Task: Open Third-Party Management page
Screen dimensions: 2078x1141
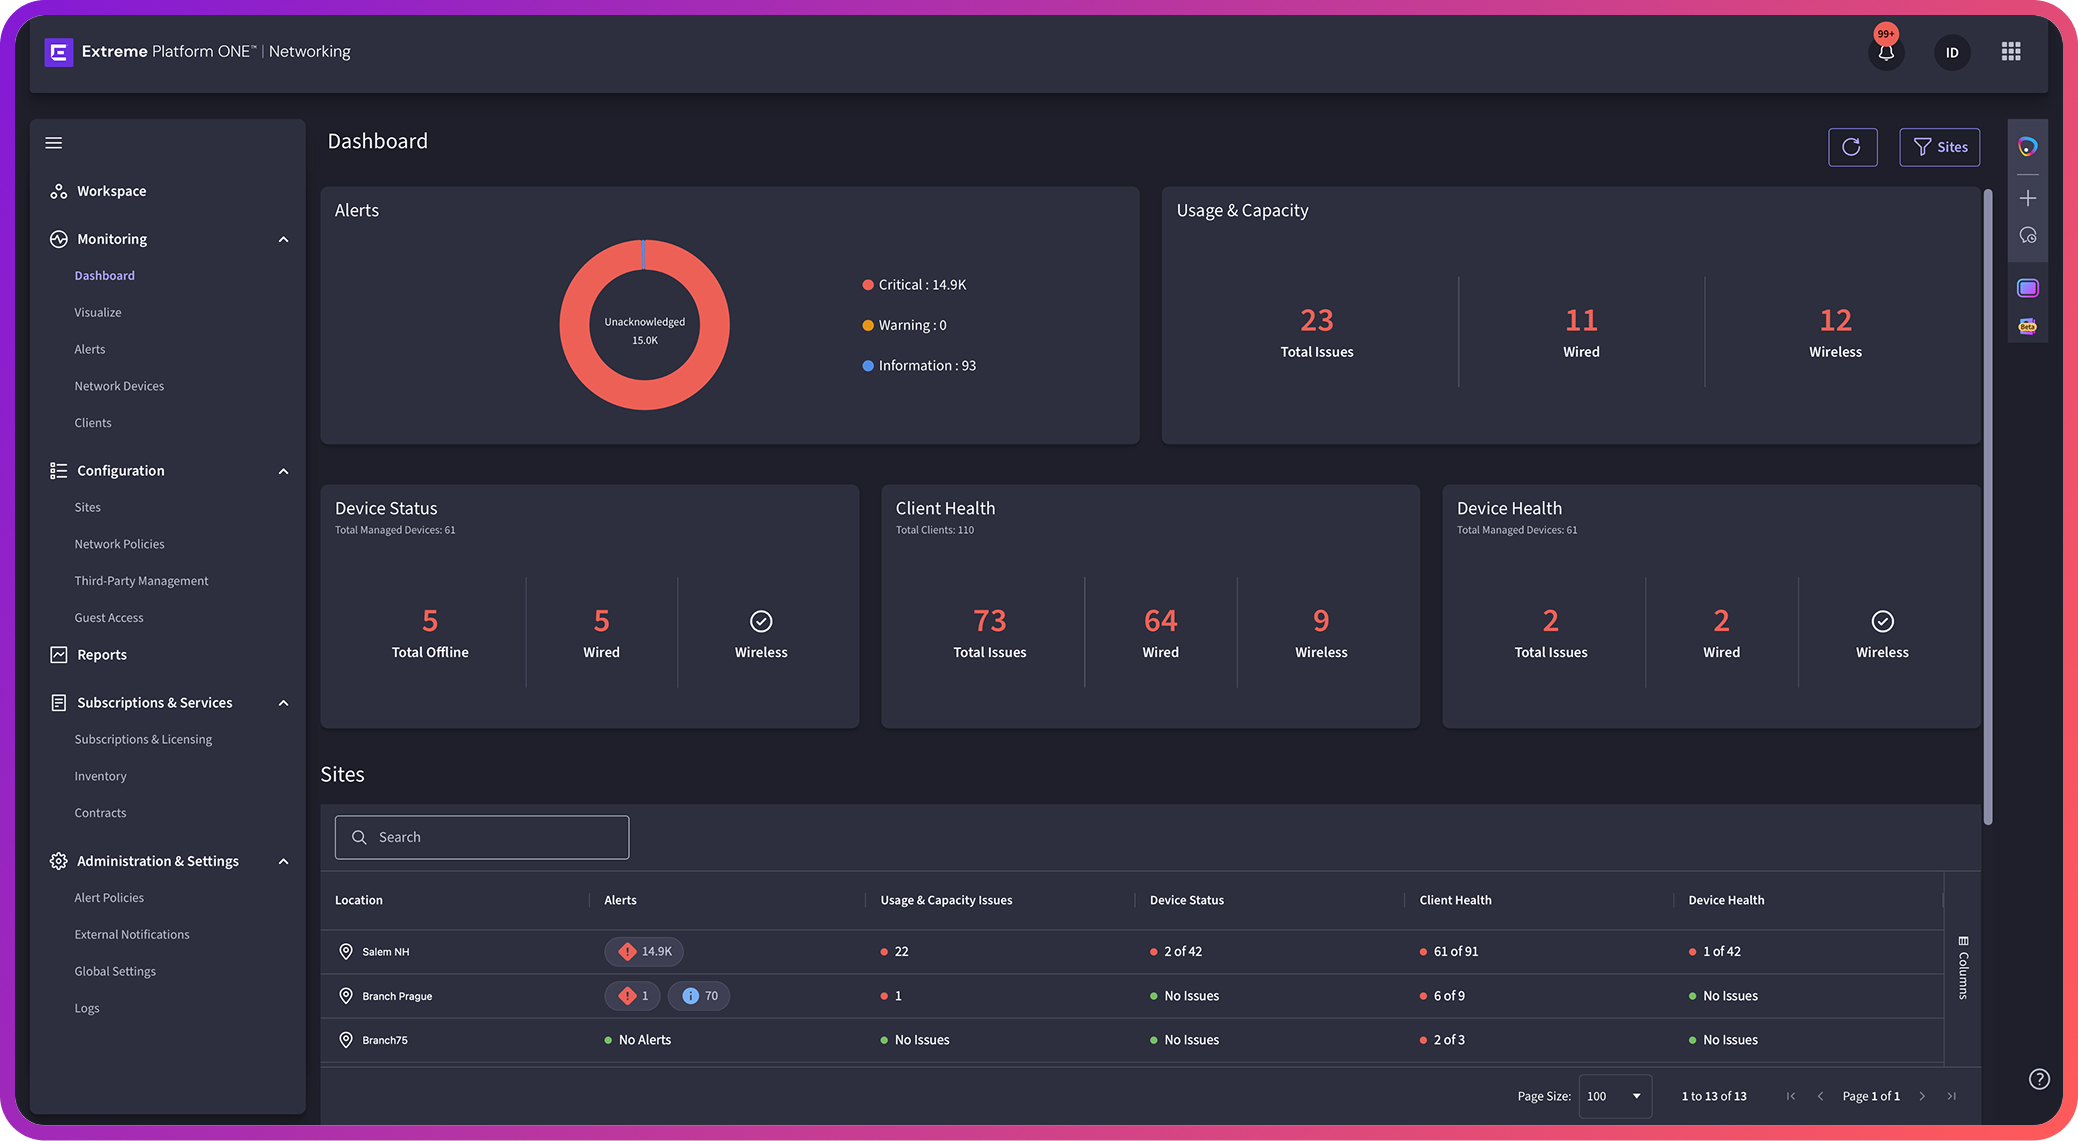Action: [x=141, y=582]
